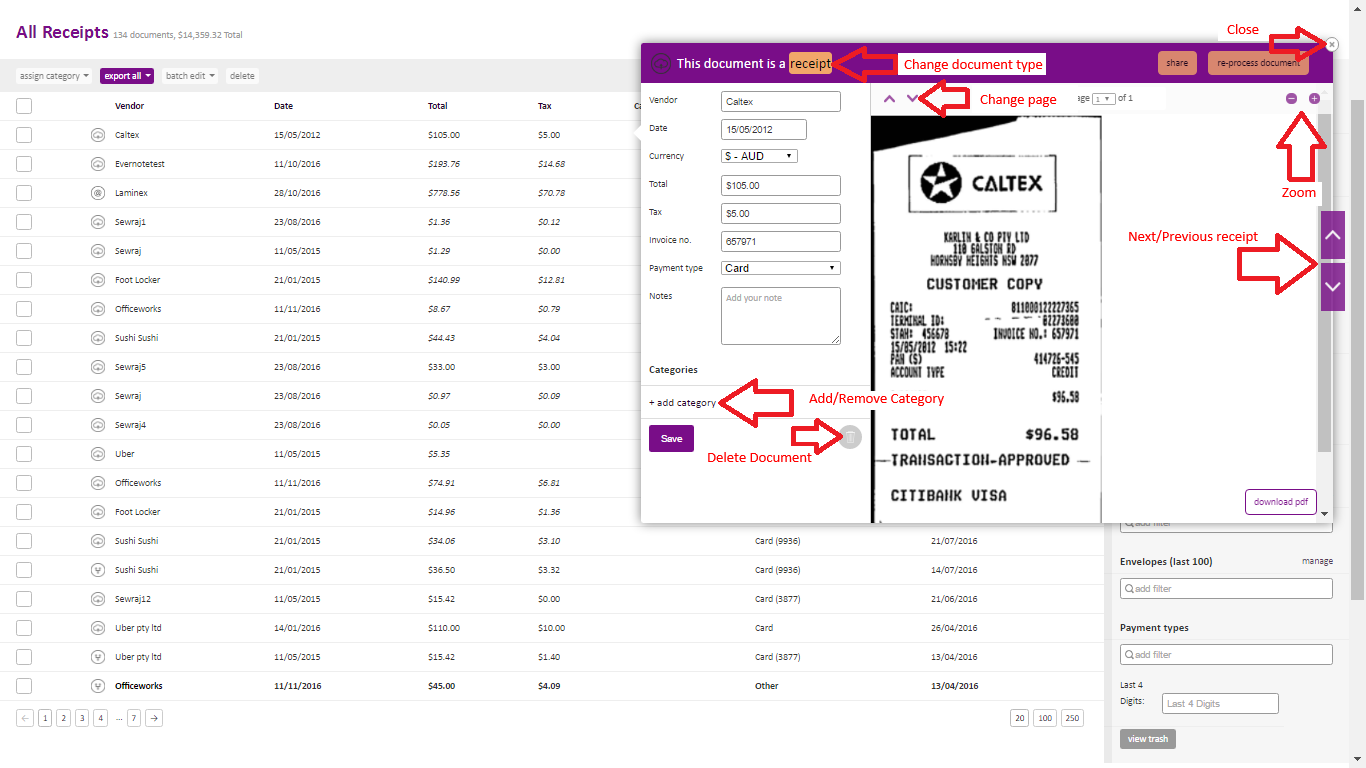This screenshot has height=768, width=1366.
Task: Check the box for the Laminex row
Action: coord(24,193)
